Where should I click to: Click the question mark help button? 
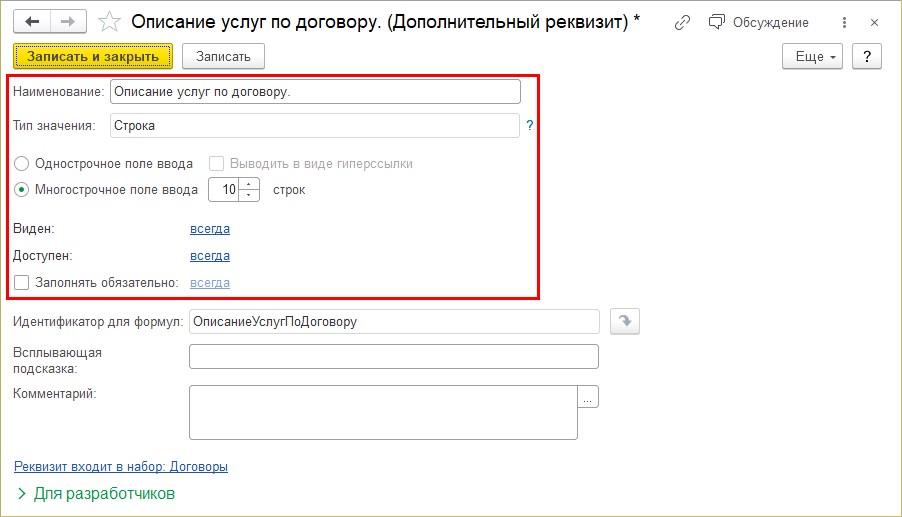pyautogui.click(x=866, y=57)
